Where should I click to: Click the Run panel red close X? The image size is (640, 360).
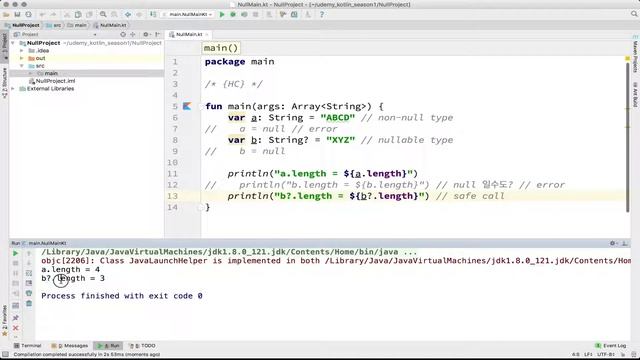coord(16,328)
